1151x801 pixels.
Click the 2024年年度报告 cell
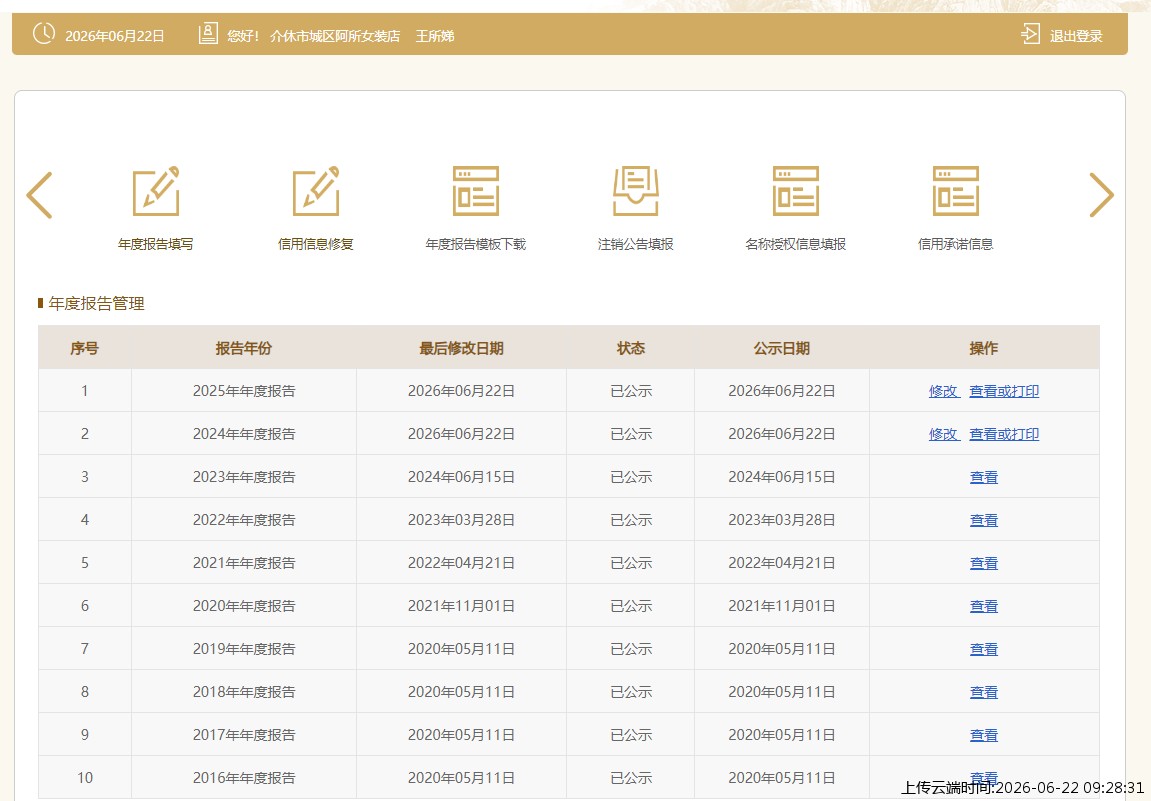[244, 434]
